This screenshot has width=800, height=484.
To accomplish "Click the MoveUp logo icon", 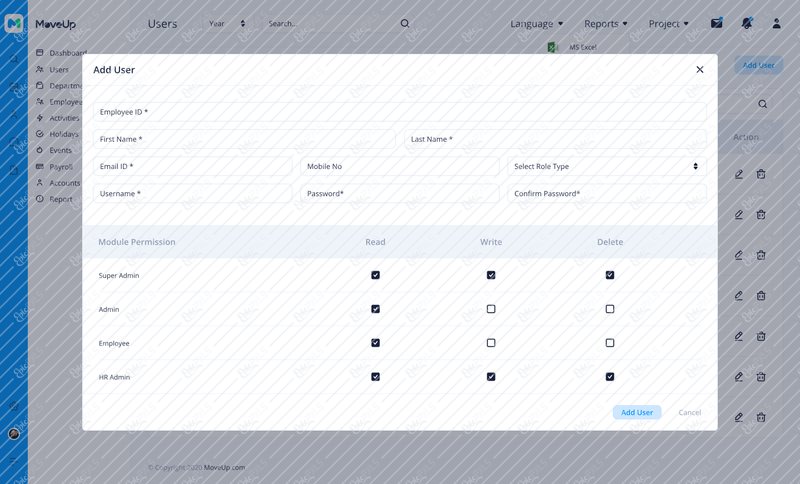I will point(14,23).
